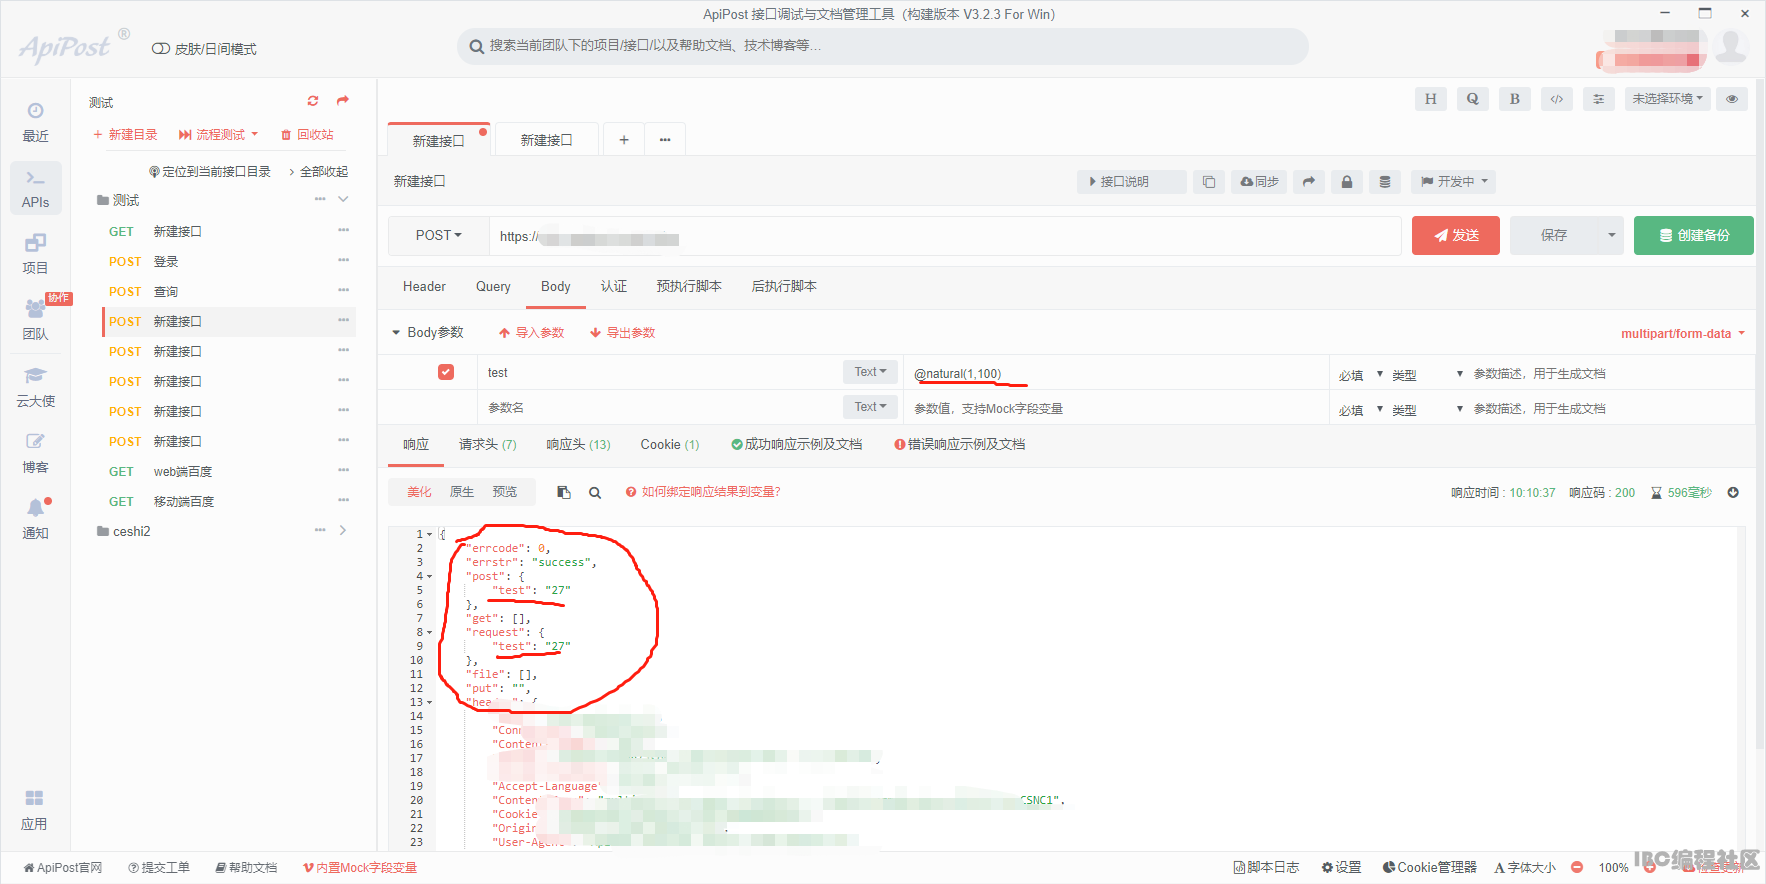Click the refresh icon beside 测试 project
The width and height of the screenshot is (1766, 884).
click(313, 101)
